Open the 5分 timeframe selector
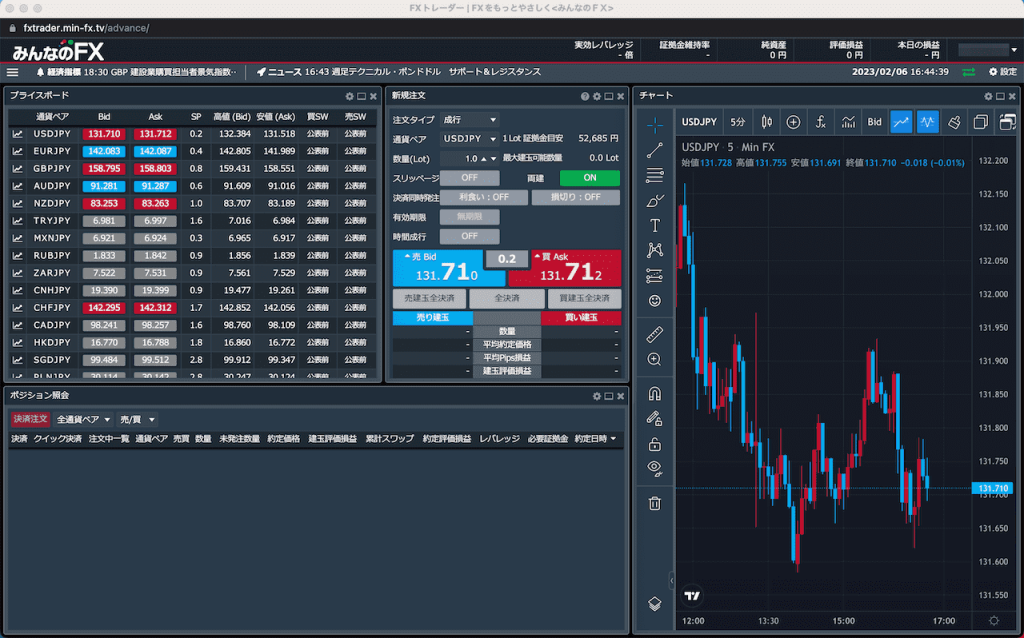The width and height of the screenshot is (1024, 638). pos(737,122)
